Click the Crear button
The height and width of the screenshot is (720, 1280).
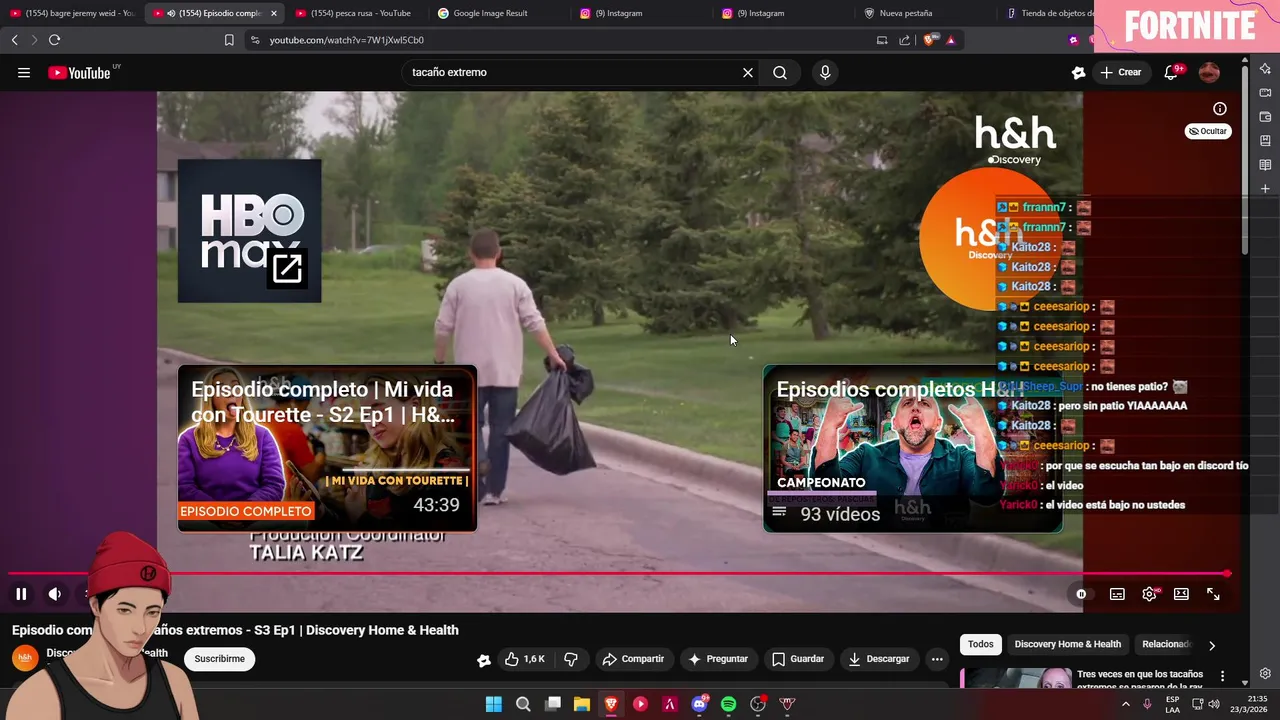[1121, 72]
